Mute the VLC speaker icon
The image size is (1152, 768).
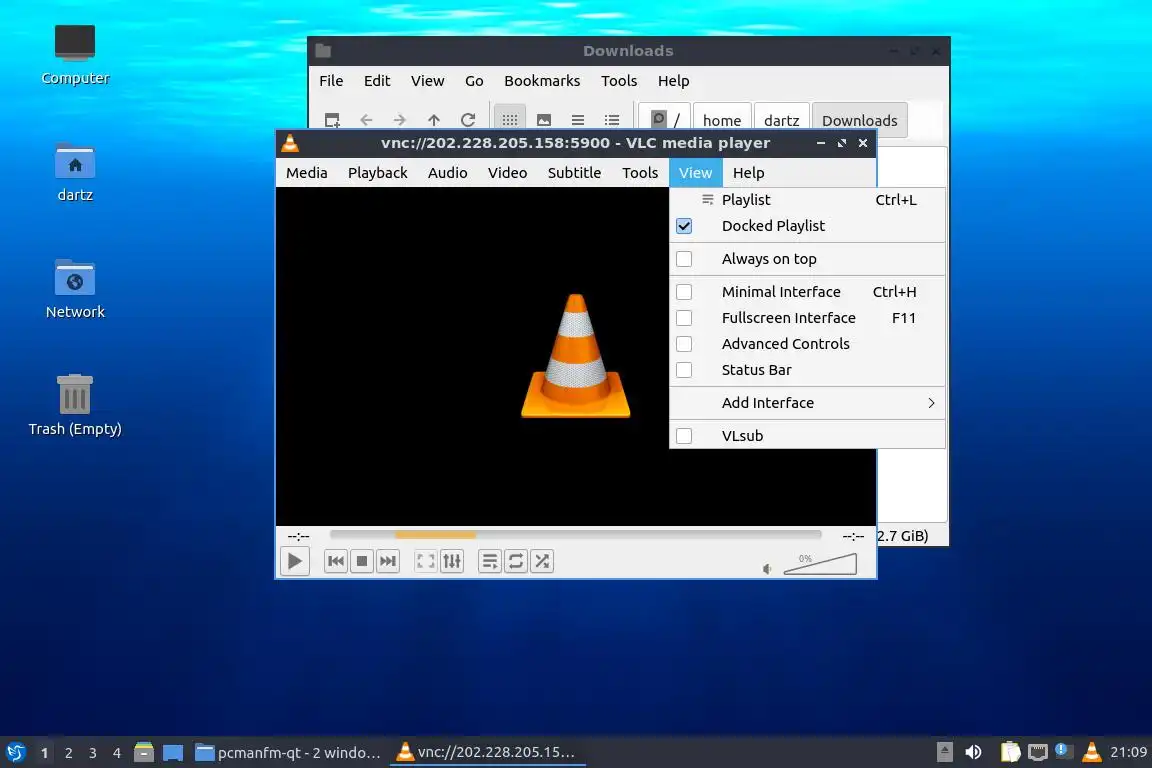point(767,569)
